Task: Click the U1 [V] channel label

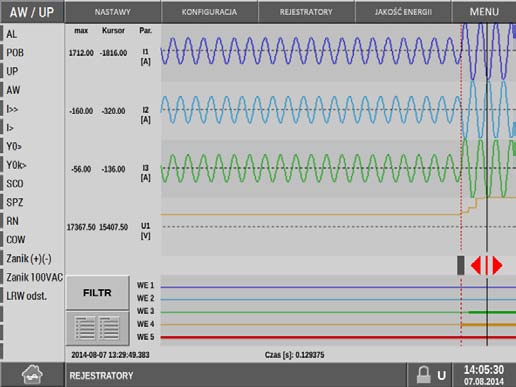Action: pos(145,231)
